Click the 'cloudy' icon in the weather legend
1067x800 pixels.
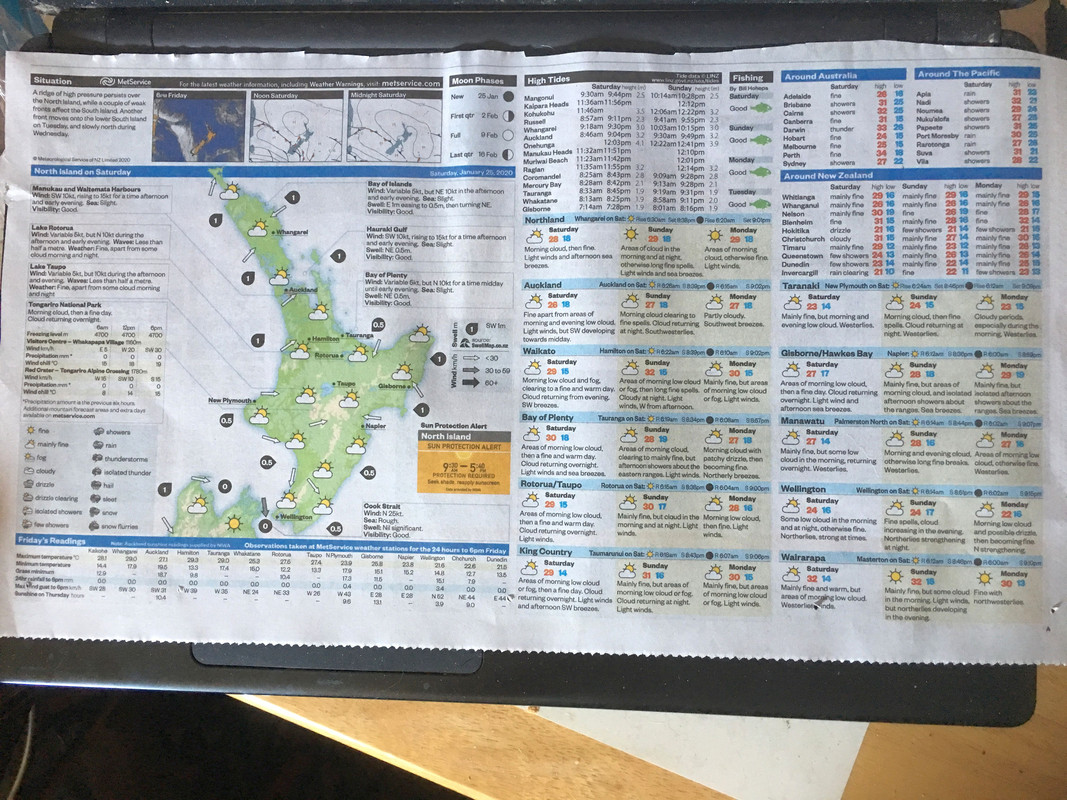point(30,471)
